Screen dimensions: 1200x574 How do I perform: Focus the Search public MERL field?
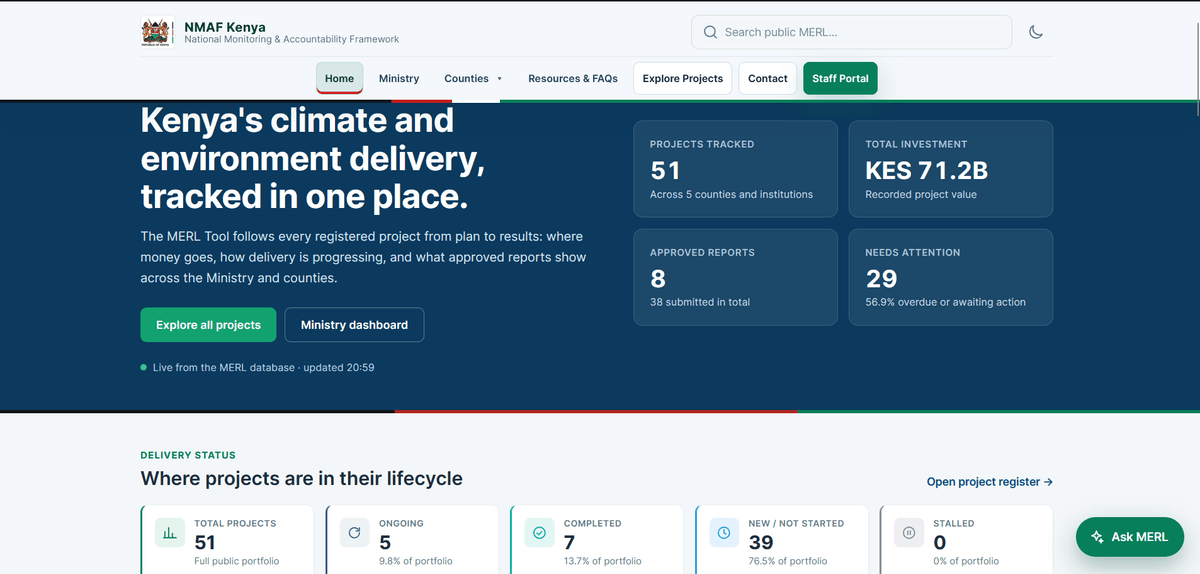[852, 32]
